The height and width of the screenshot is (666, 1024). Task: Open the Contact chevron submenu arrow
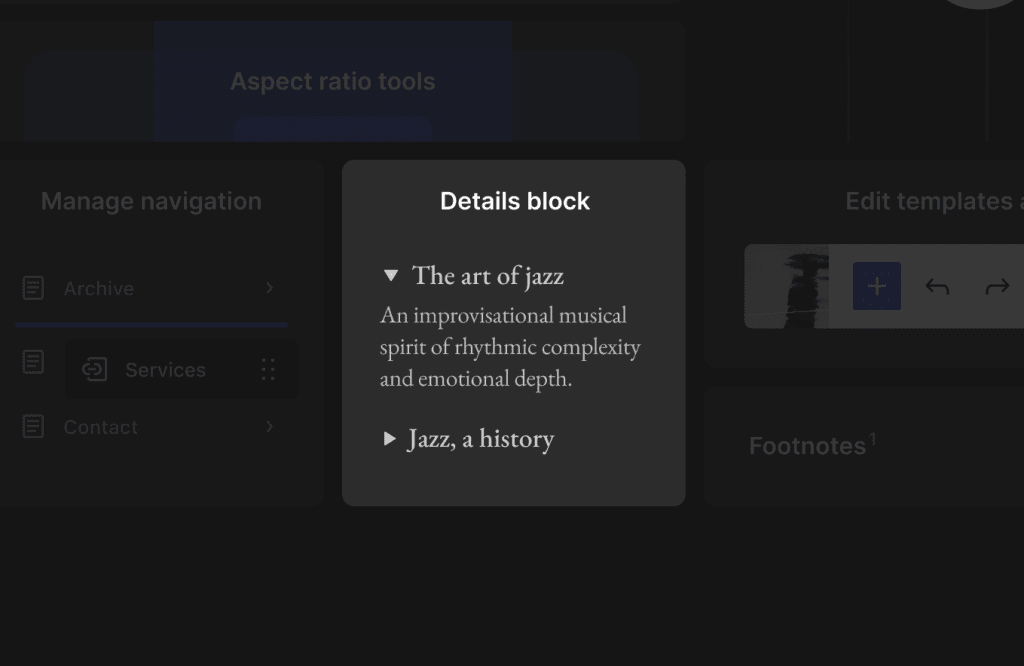coord(269,427)
